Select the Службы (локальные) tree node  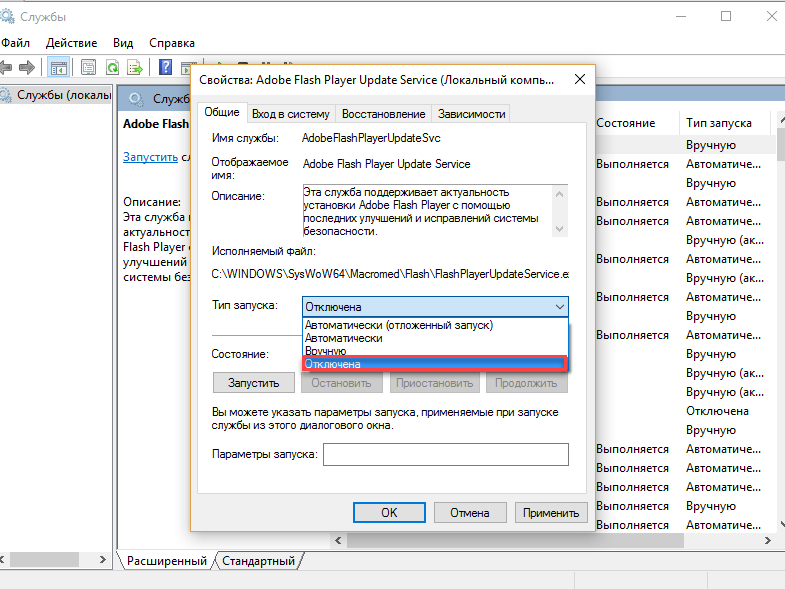click(x=55, y=95)
